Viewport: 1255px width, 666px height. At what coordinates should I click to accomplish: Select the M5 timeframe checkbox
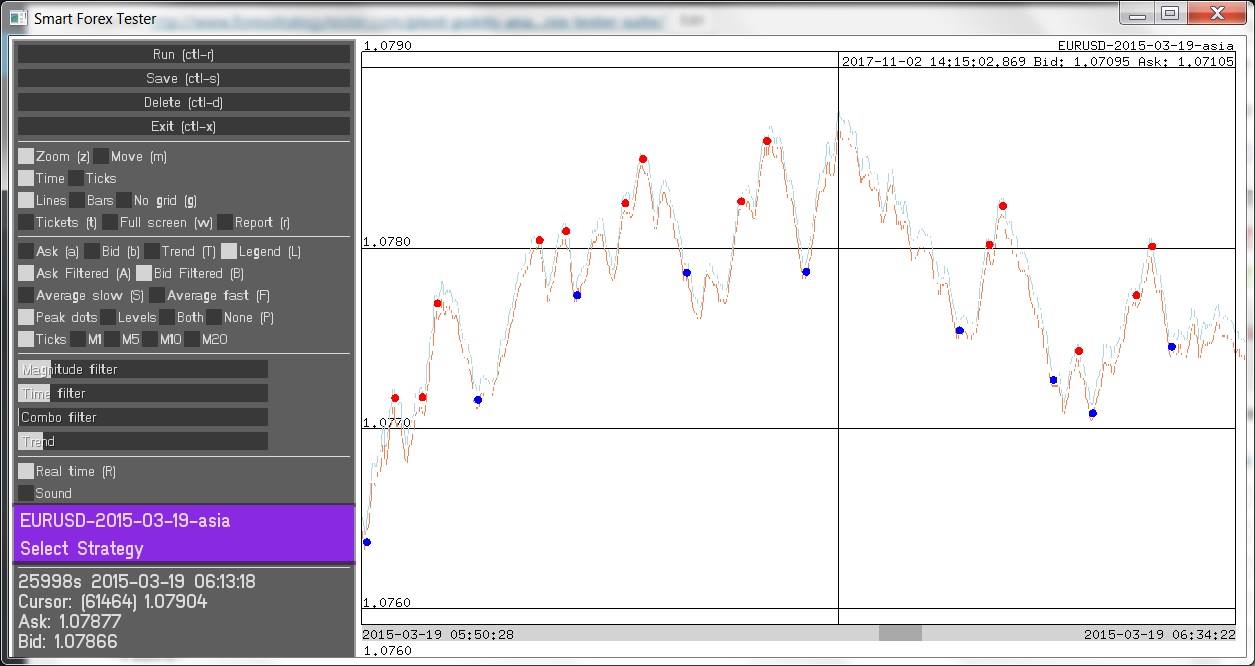pos(112,339)
